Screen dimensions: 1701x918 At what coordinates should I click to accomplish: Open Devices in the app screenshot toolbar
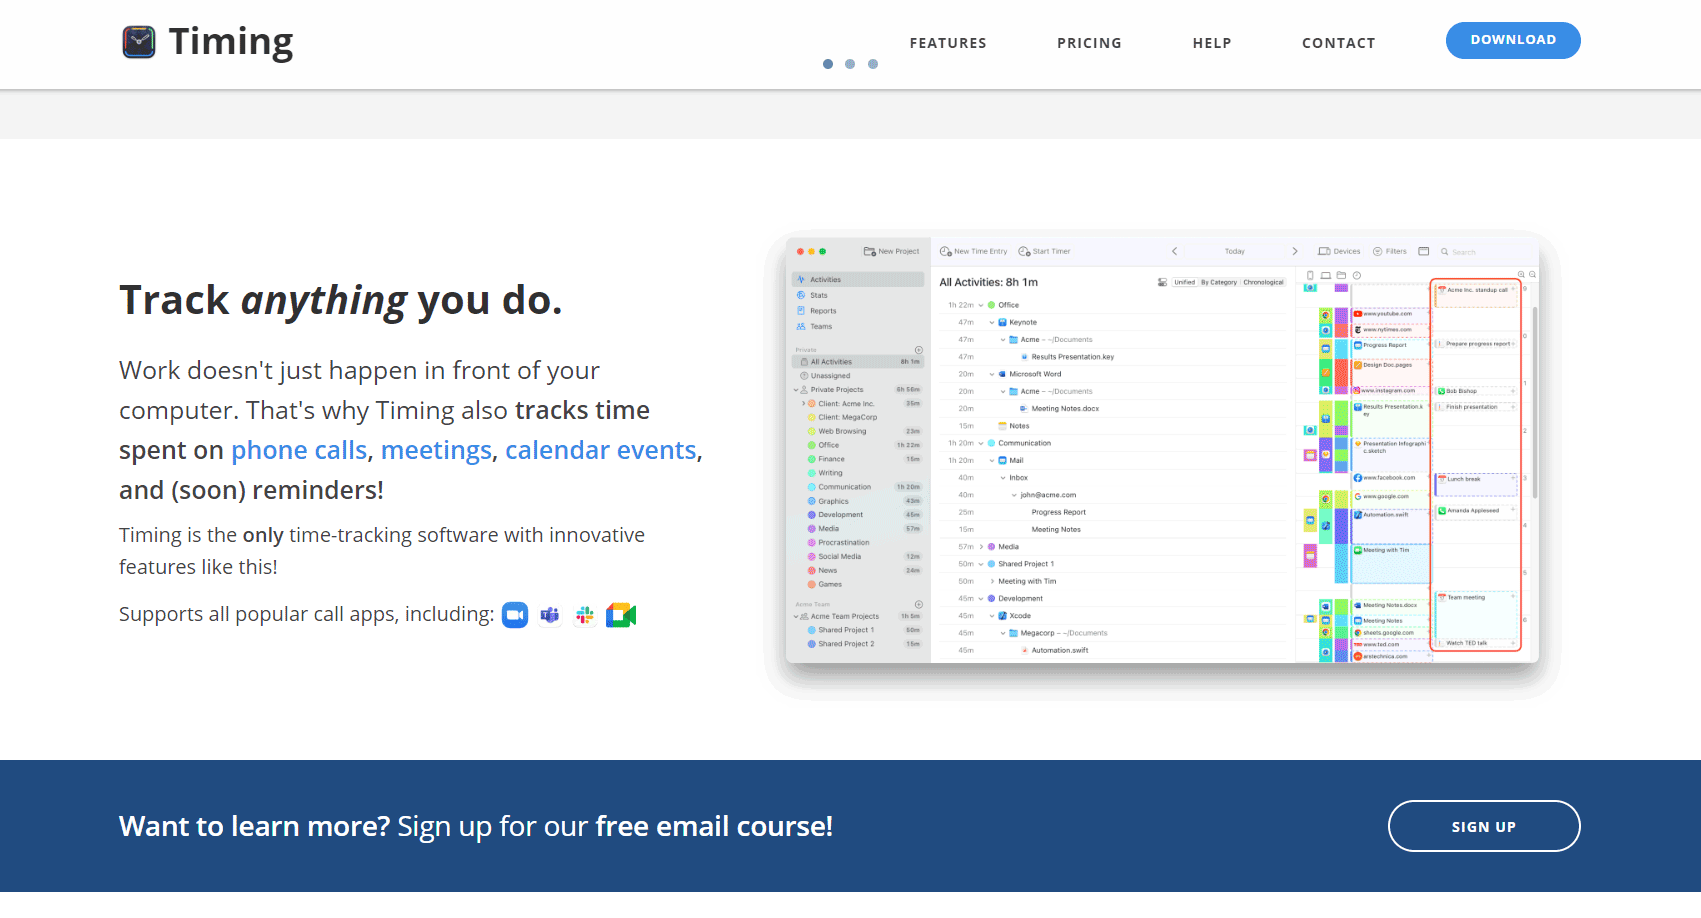point(1339,252)
